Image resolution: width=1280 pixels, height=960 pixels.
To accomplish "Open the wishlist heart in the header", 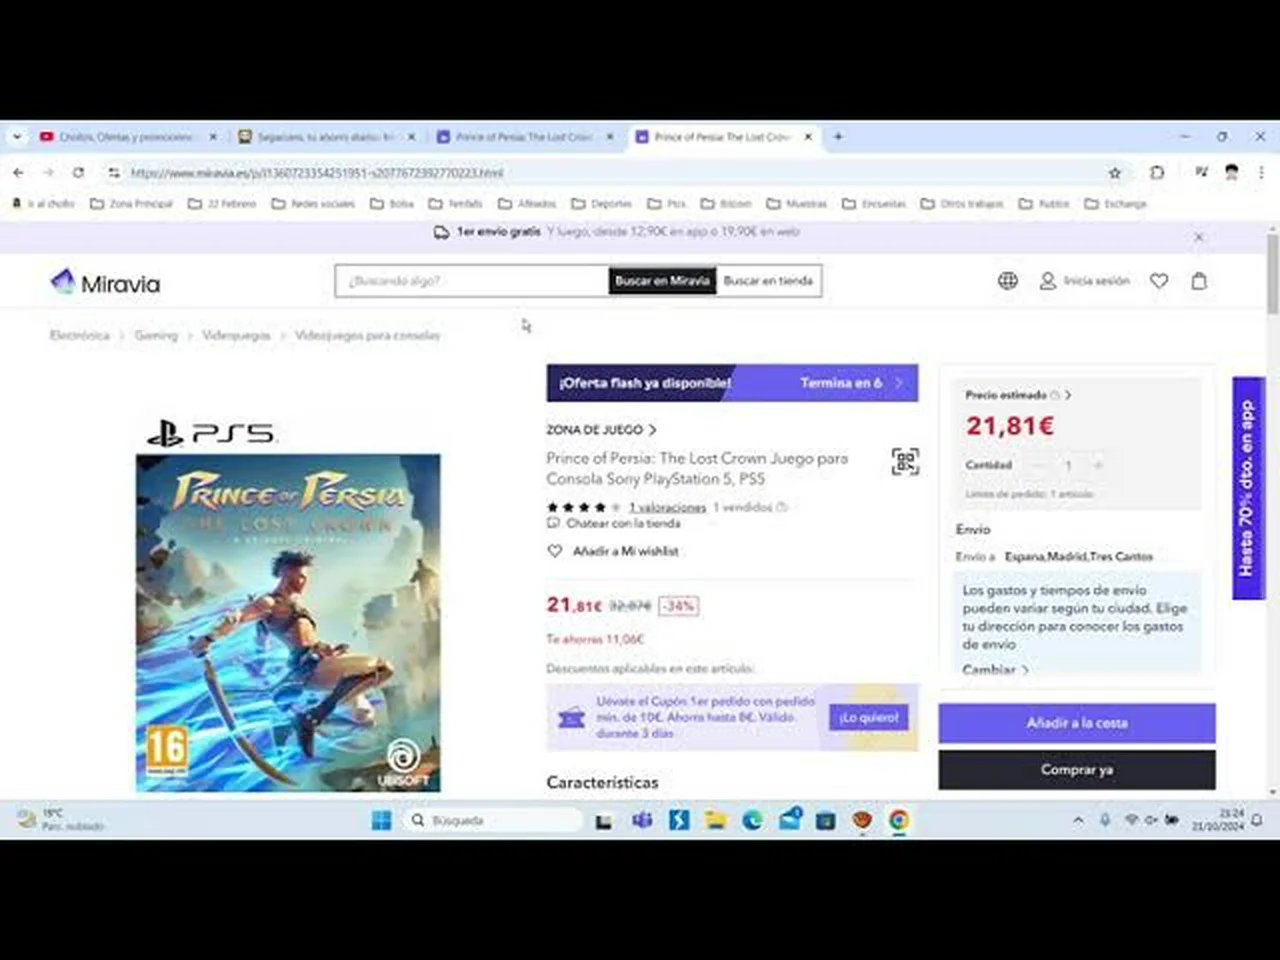I will click(1159, 281).
